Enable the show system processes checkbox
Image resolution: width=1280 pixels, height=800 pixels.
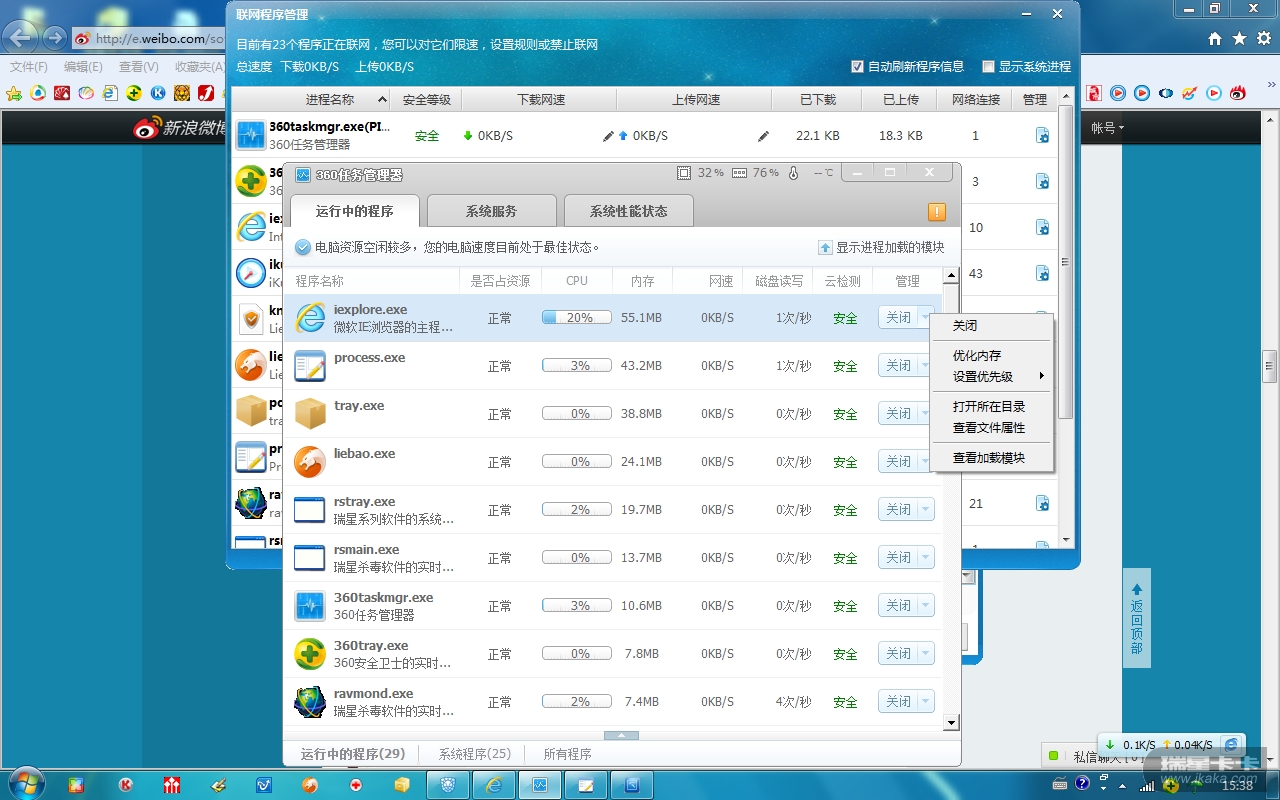988,67
